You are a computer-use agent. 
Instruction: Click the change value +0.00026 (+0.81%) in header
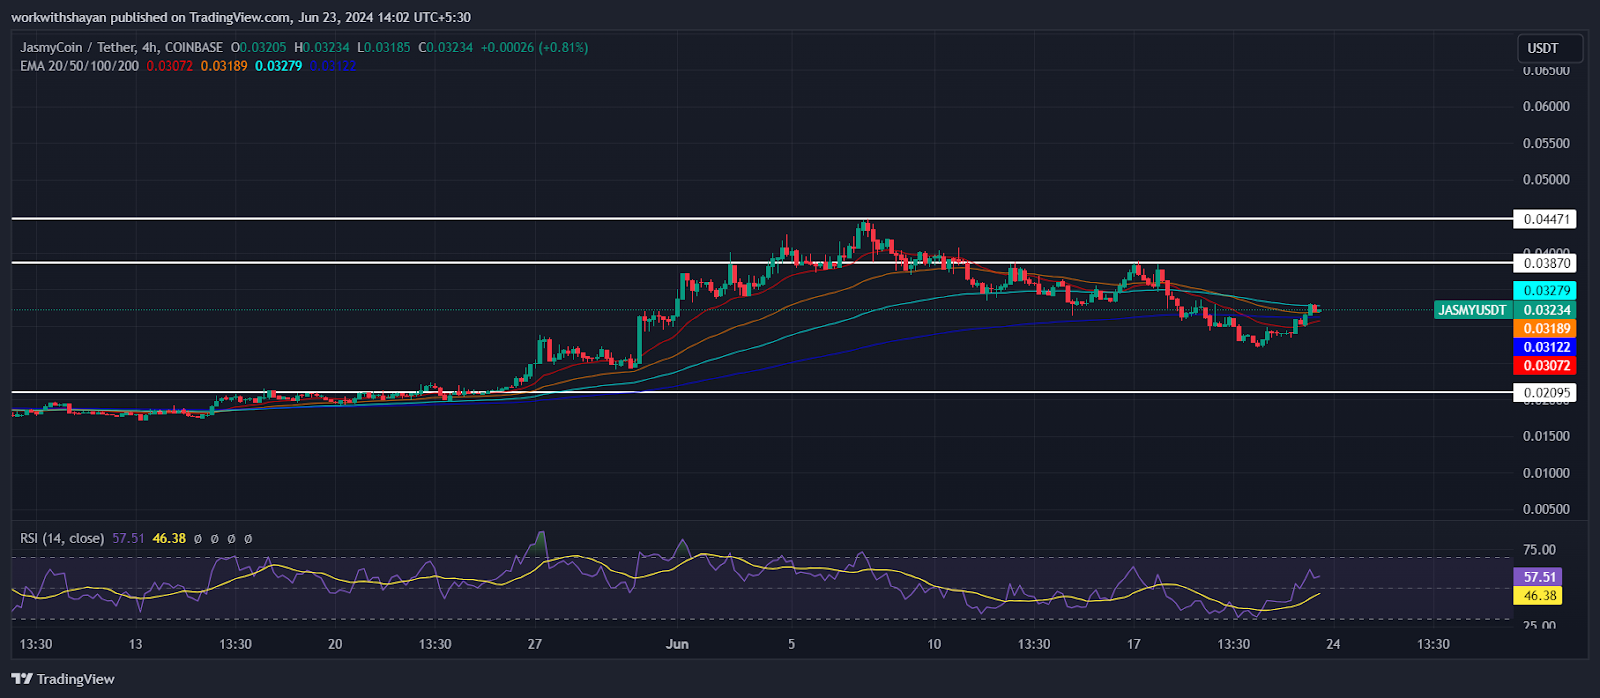(534, 47)
